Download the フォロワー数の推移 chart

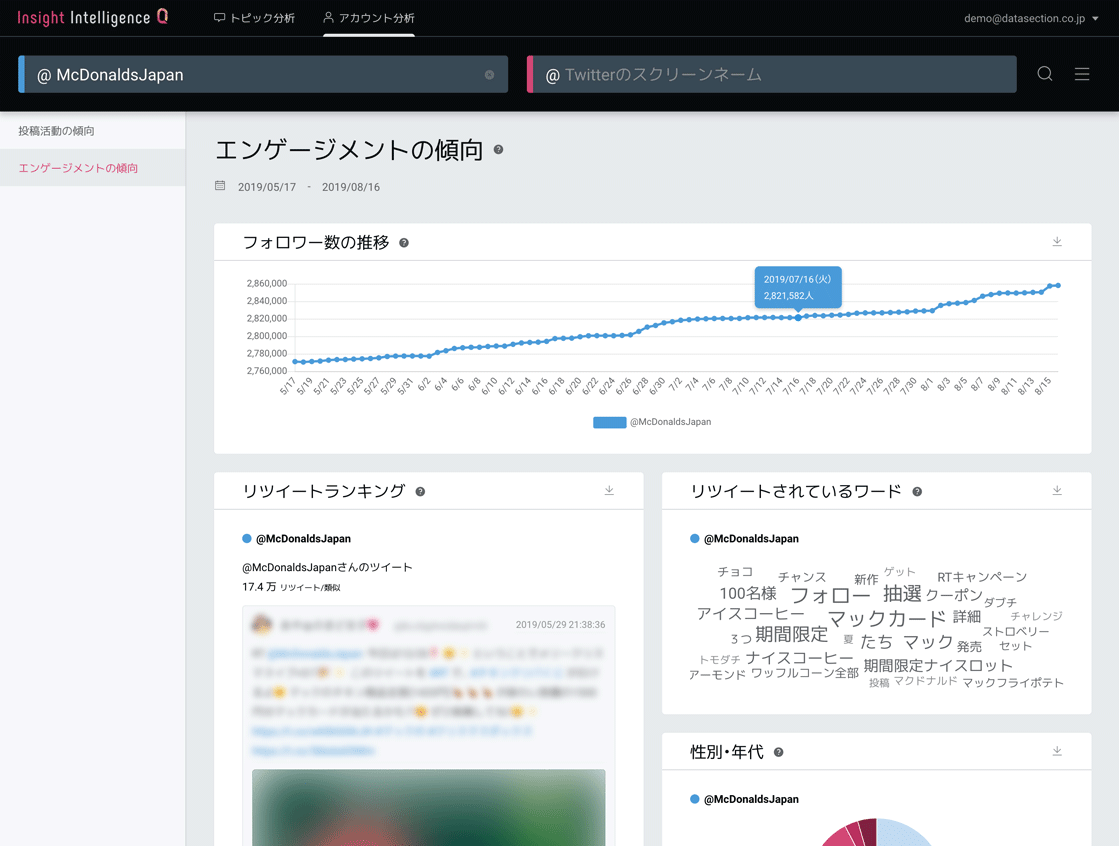[1057, 242]
